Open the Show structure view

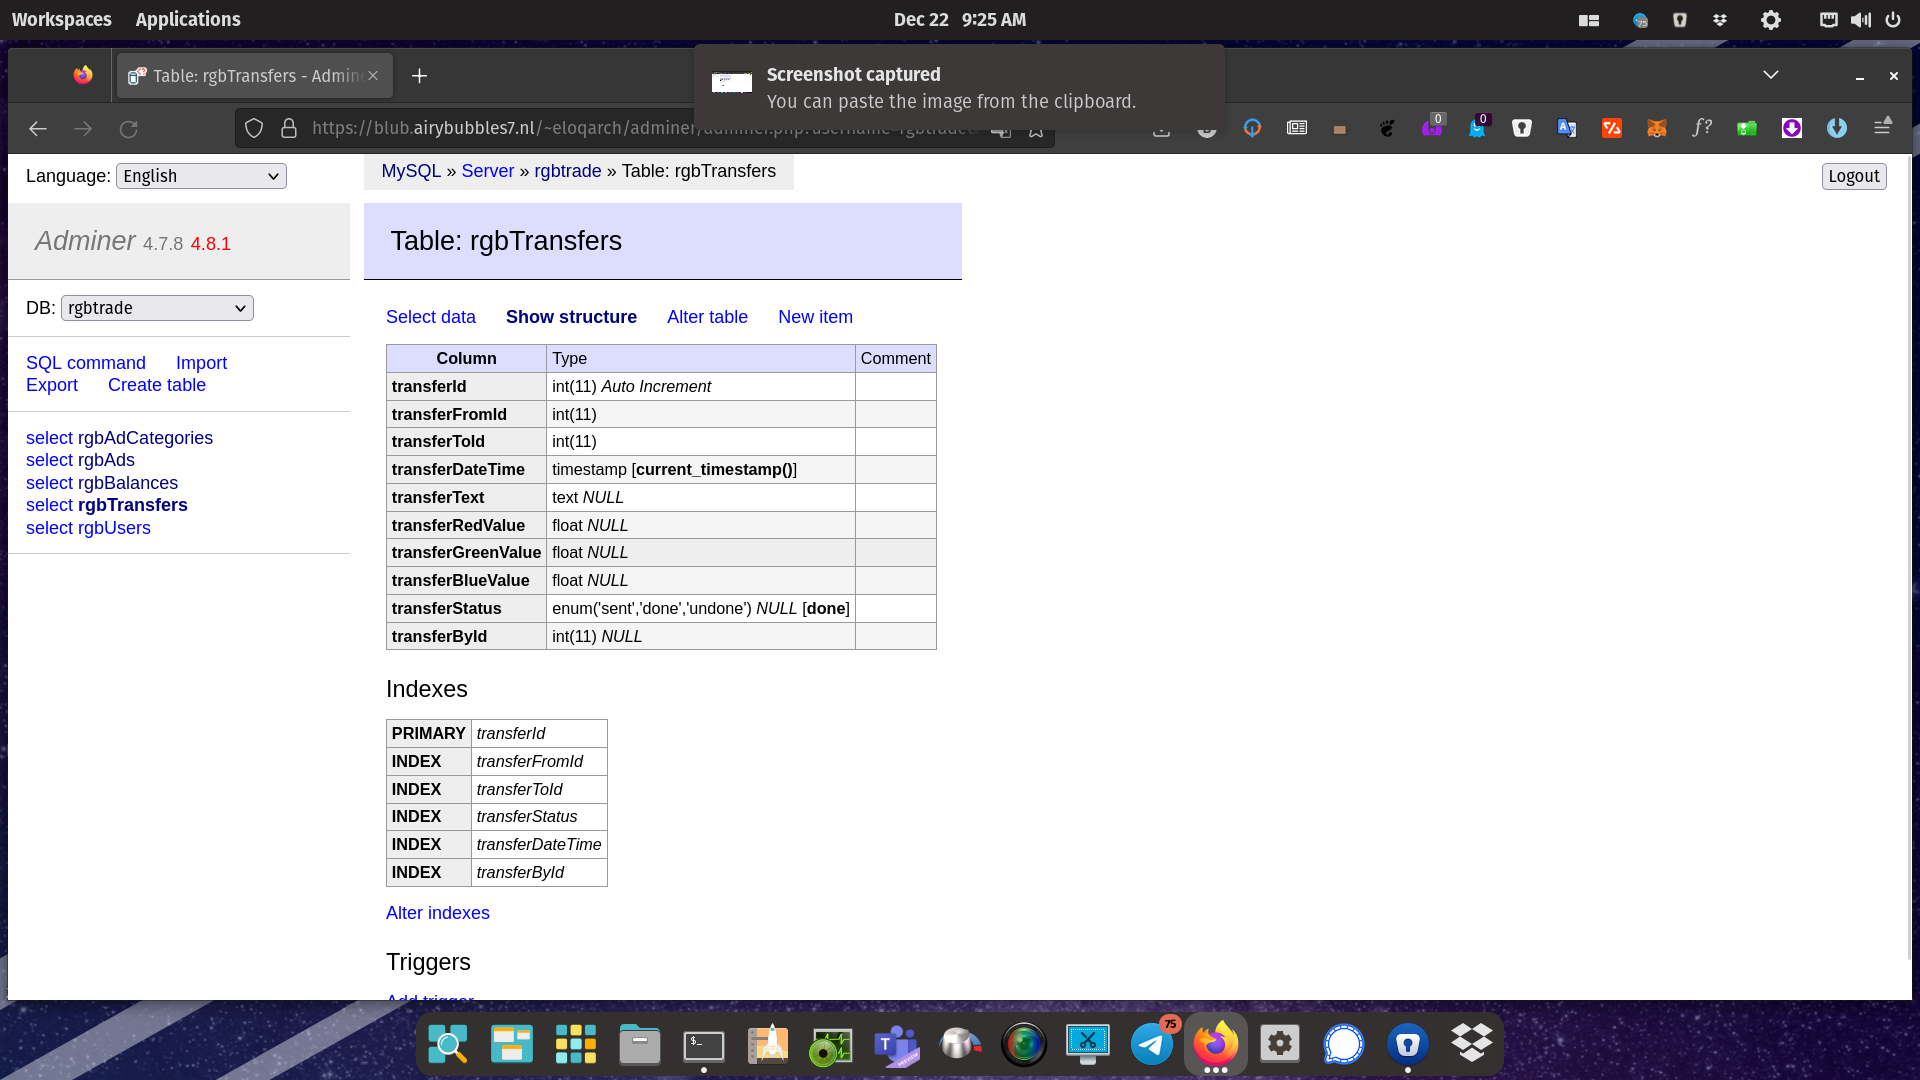coord(571,317)
